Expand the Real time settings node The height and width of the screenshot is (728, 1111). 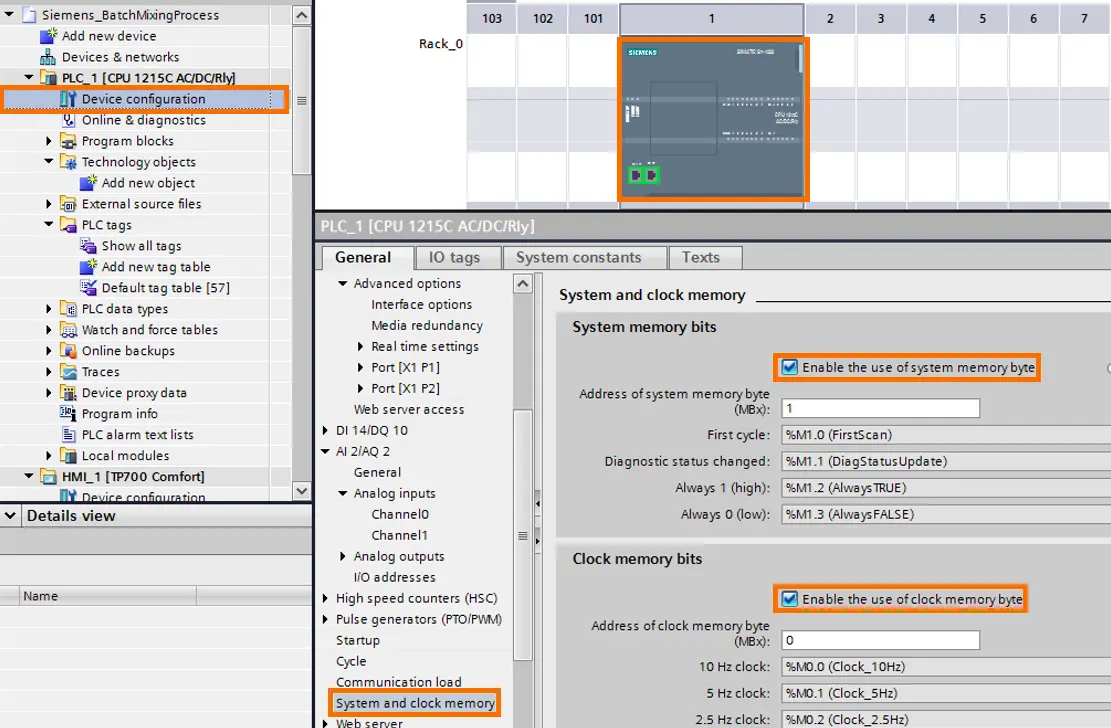pos(360,346)
